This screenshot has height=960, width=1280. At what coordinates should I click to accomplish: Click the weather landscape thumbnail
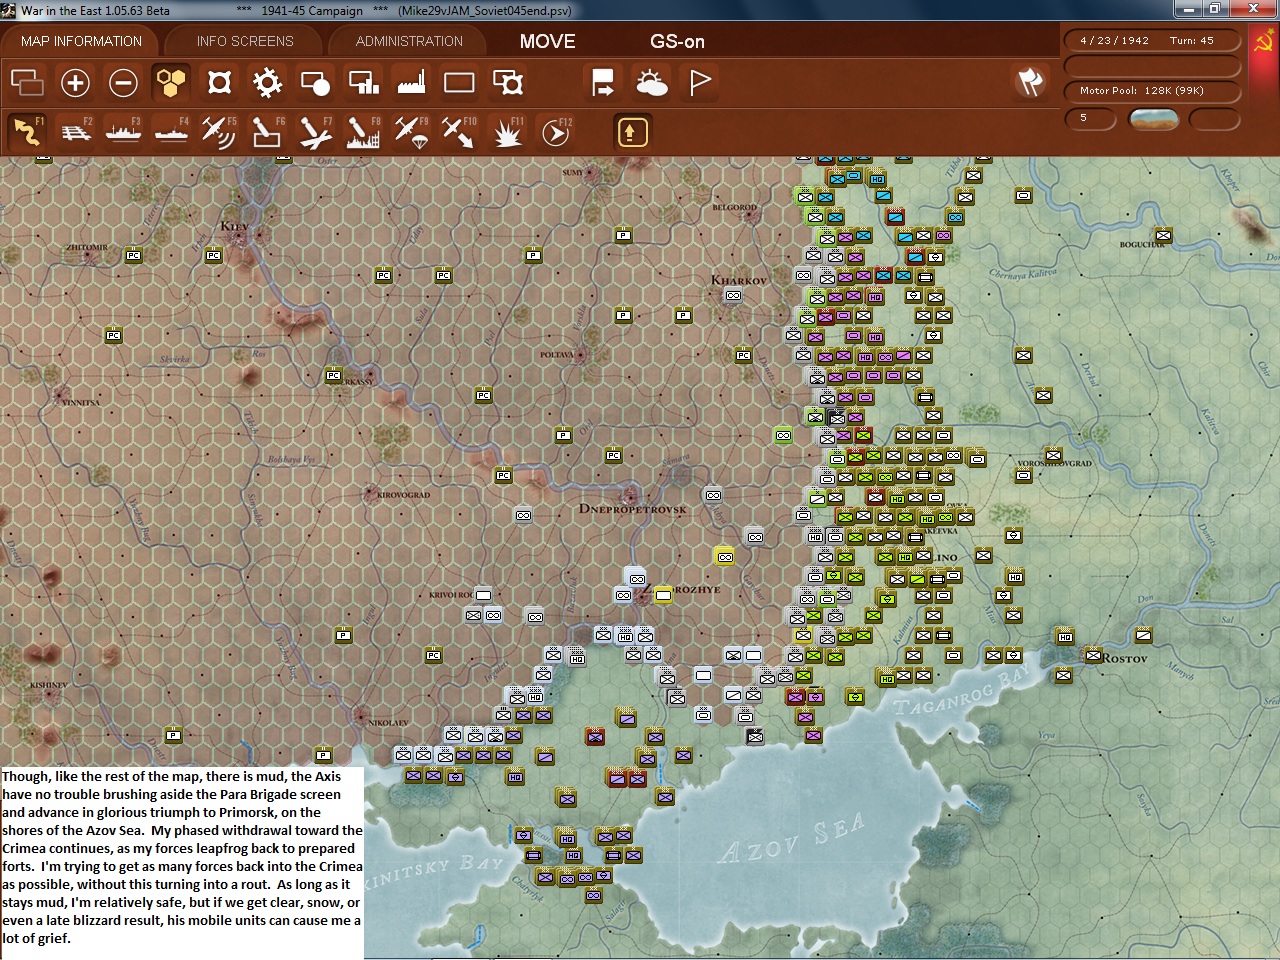[x=1153, y=119]
